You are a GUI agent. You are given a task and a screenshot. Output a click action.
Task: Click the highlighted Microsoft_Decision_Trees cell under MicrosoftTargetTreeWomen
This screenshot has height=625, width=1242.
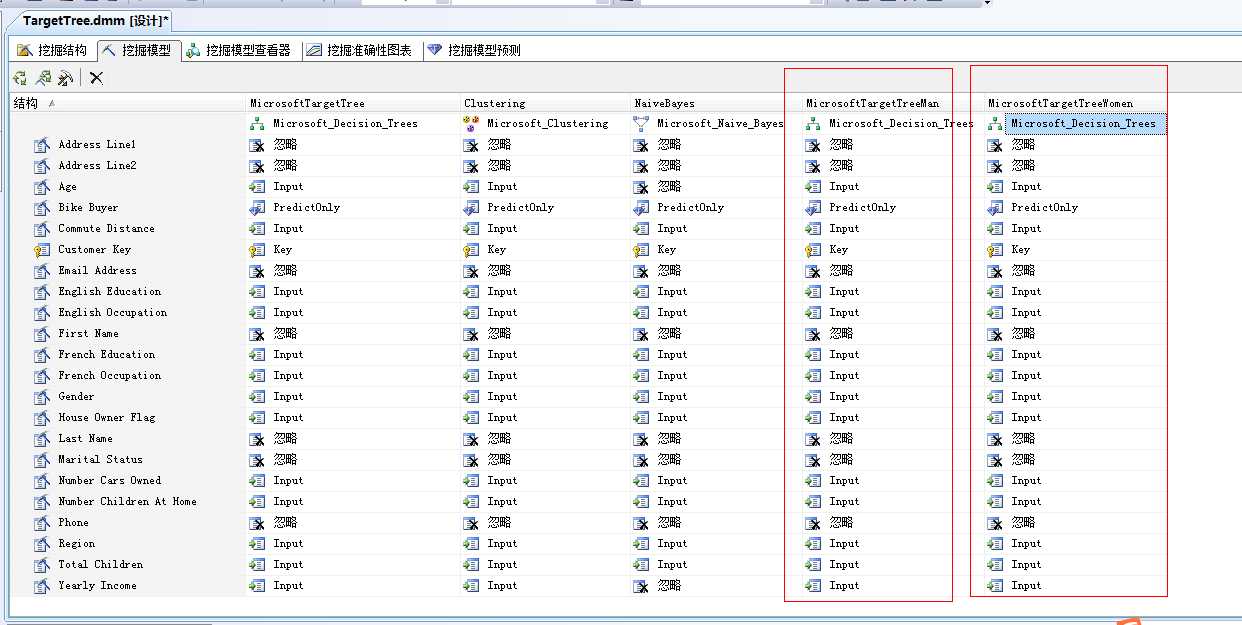1085,124
